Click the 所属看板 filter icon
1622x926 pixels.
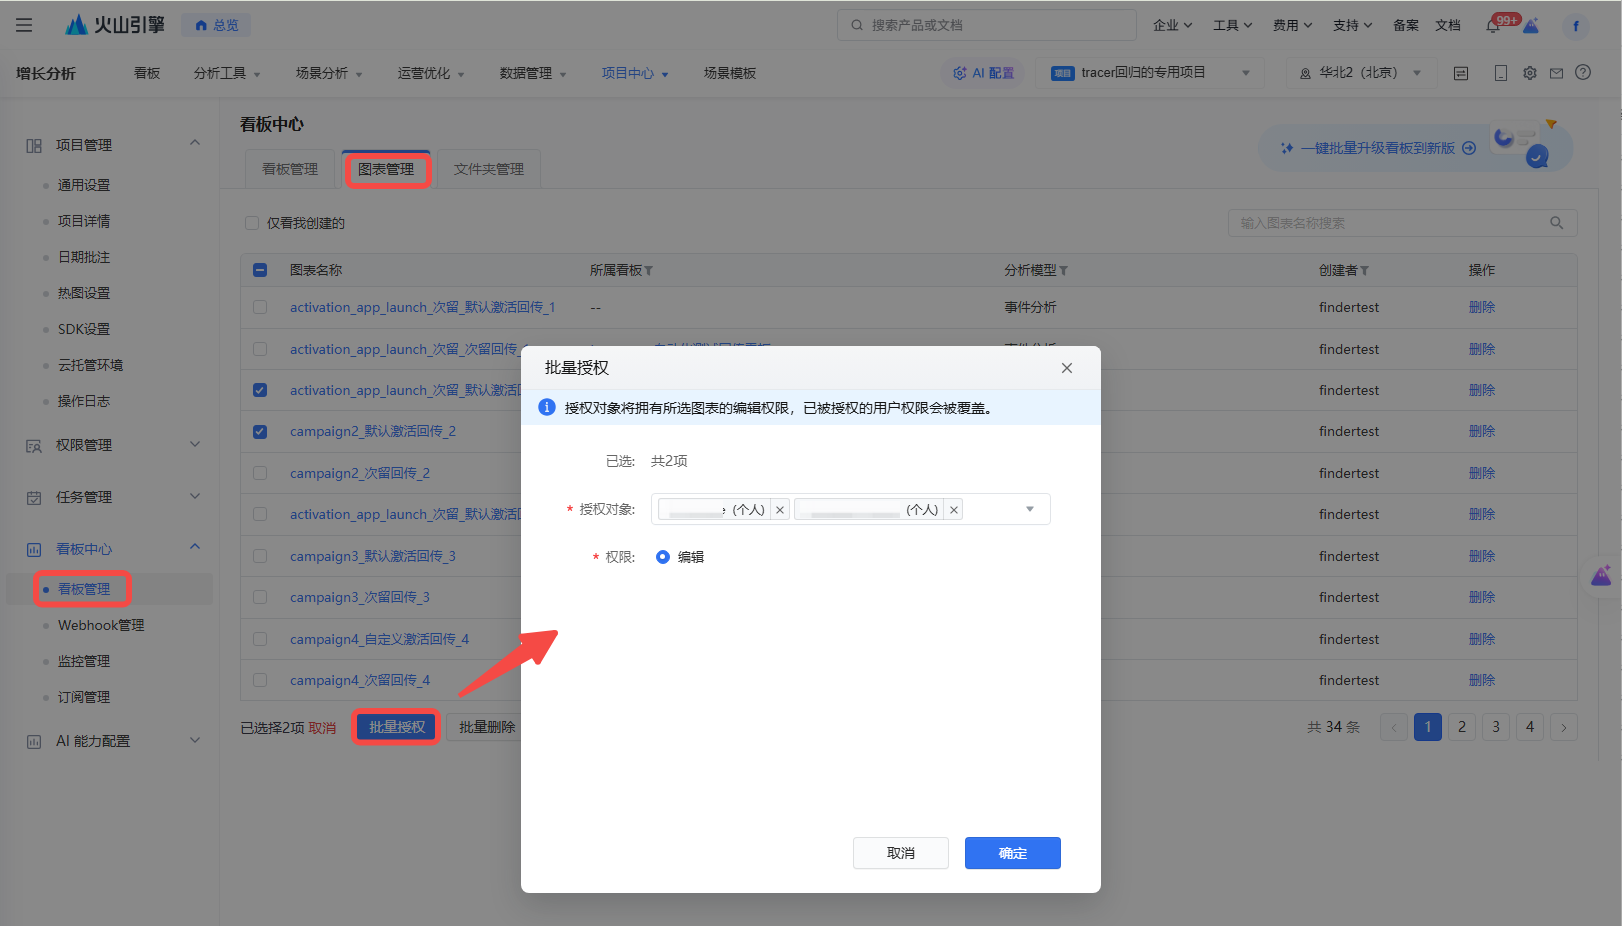(648, 271)
